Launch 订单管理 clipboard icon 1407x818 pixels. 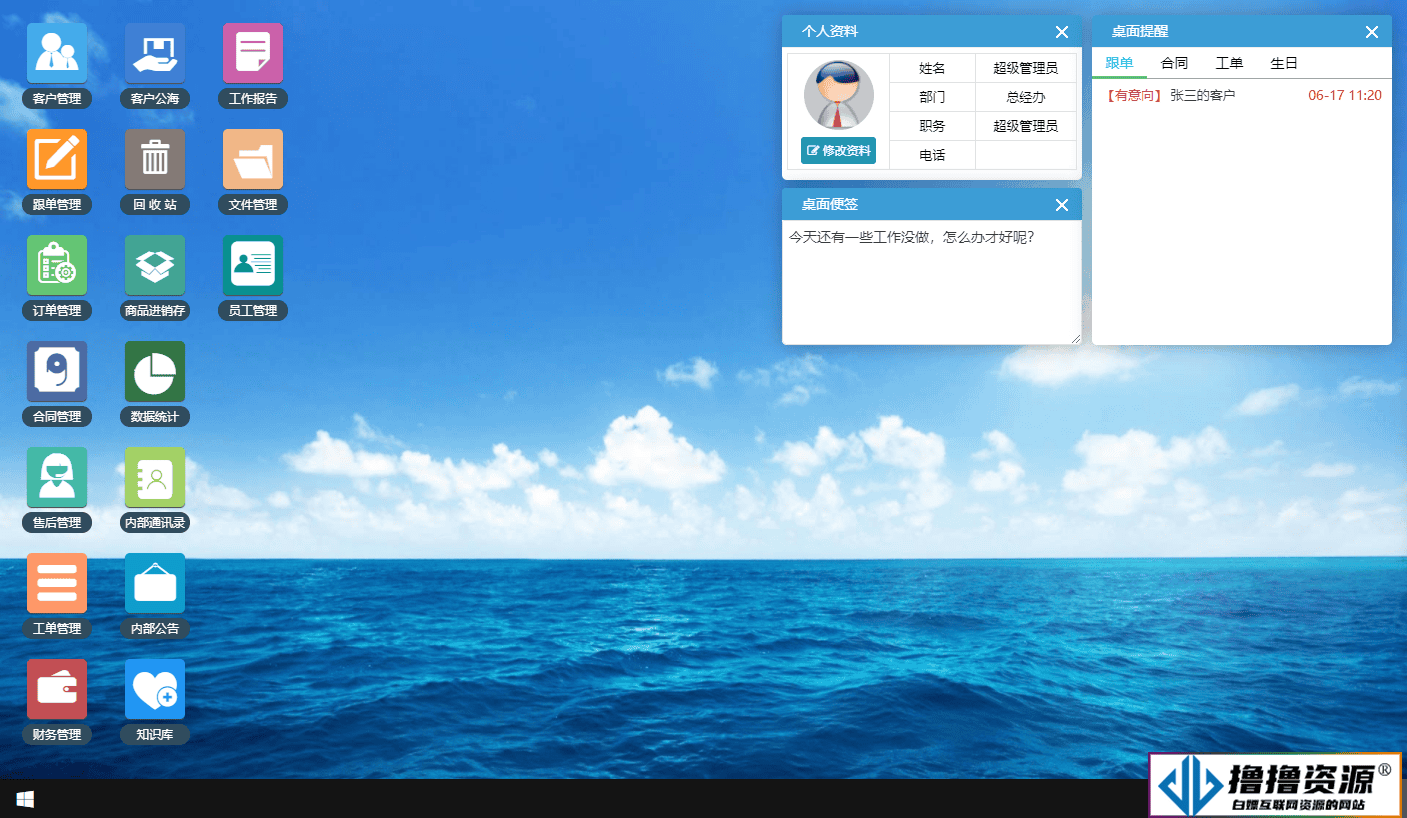pyautogui.click(x=57, y=265)
